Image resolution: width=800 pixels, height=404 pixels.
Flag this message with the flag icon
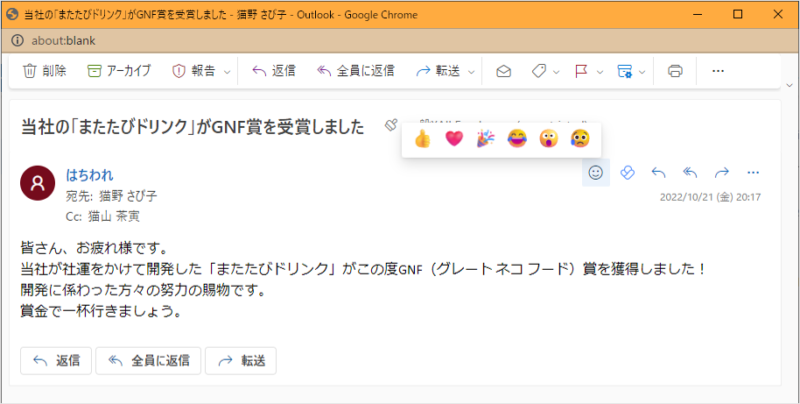point(580,71)
